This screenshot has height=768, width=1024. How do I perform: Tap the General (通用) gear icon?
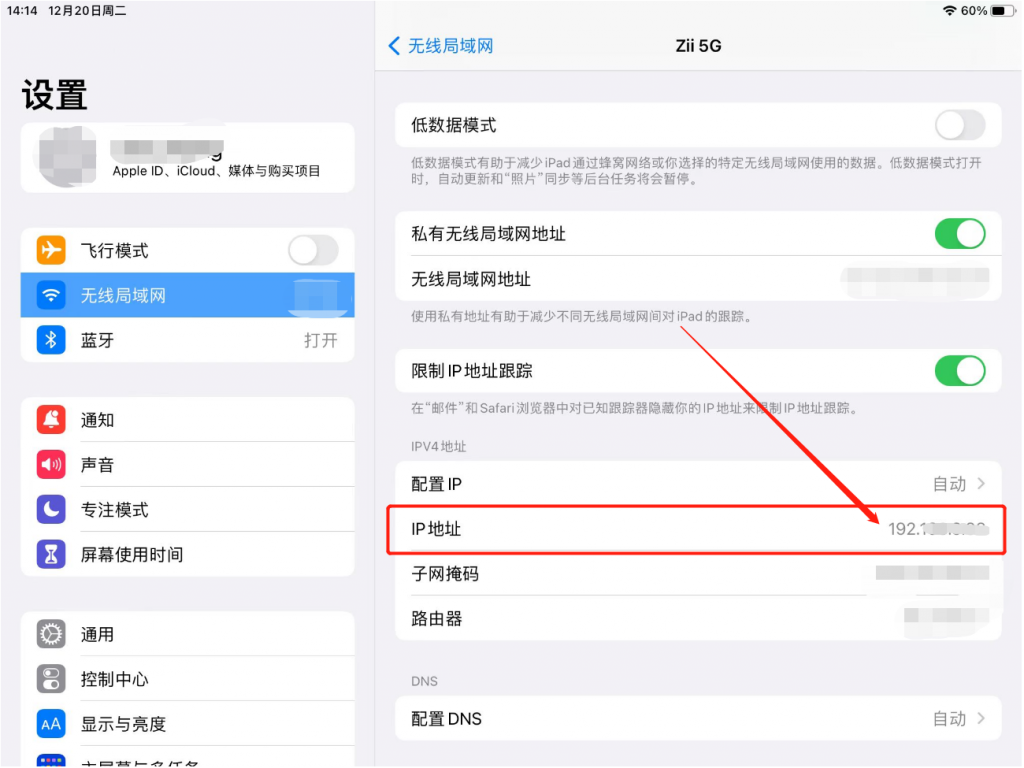pos(51,633)
